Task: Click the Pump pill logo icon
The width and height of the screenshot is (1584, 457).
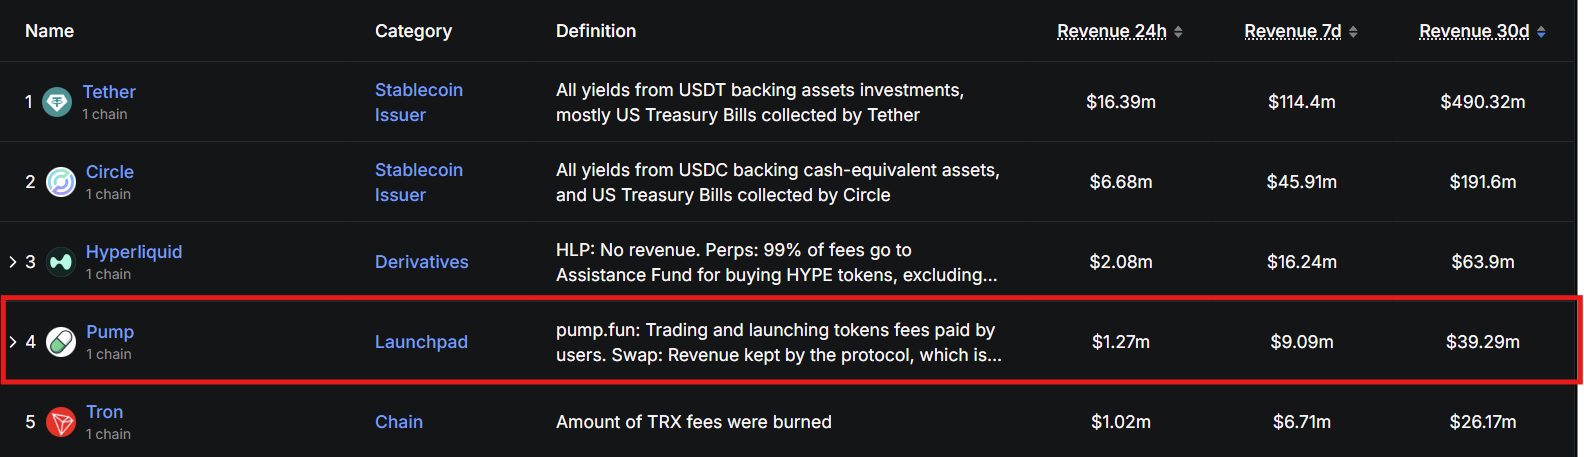Action: tap(61, 342)
